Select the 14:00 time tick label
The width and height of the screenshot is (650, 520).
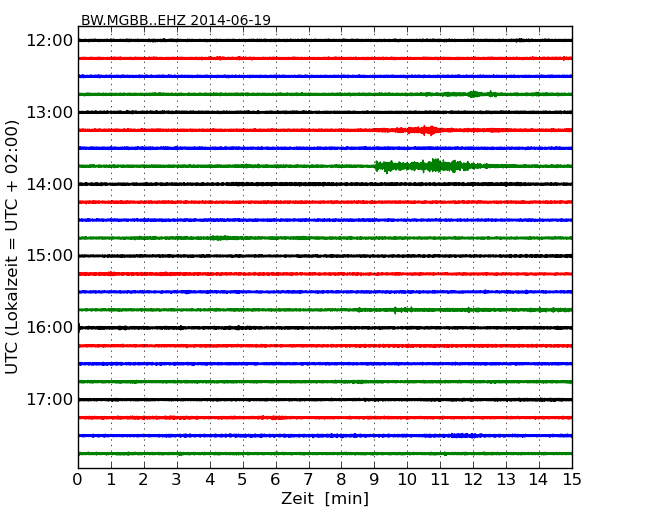click(x=49, y=184)
